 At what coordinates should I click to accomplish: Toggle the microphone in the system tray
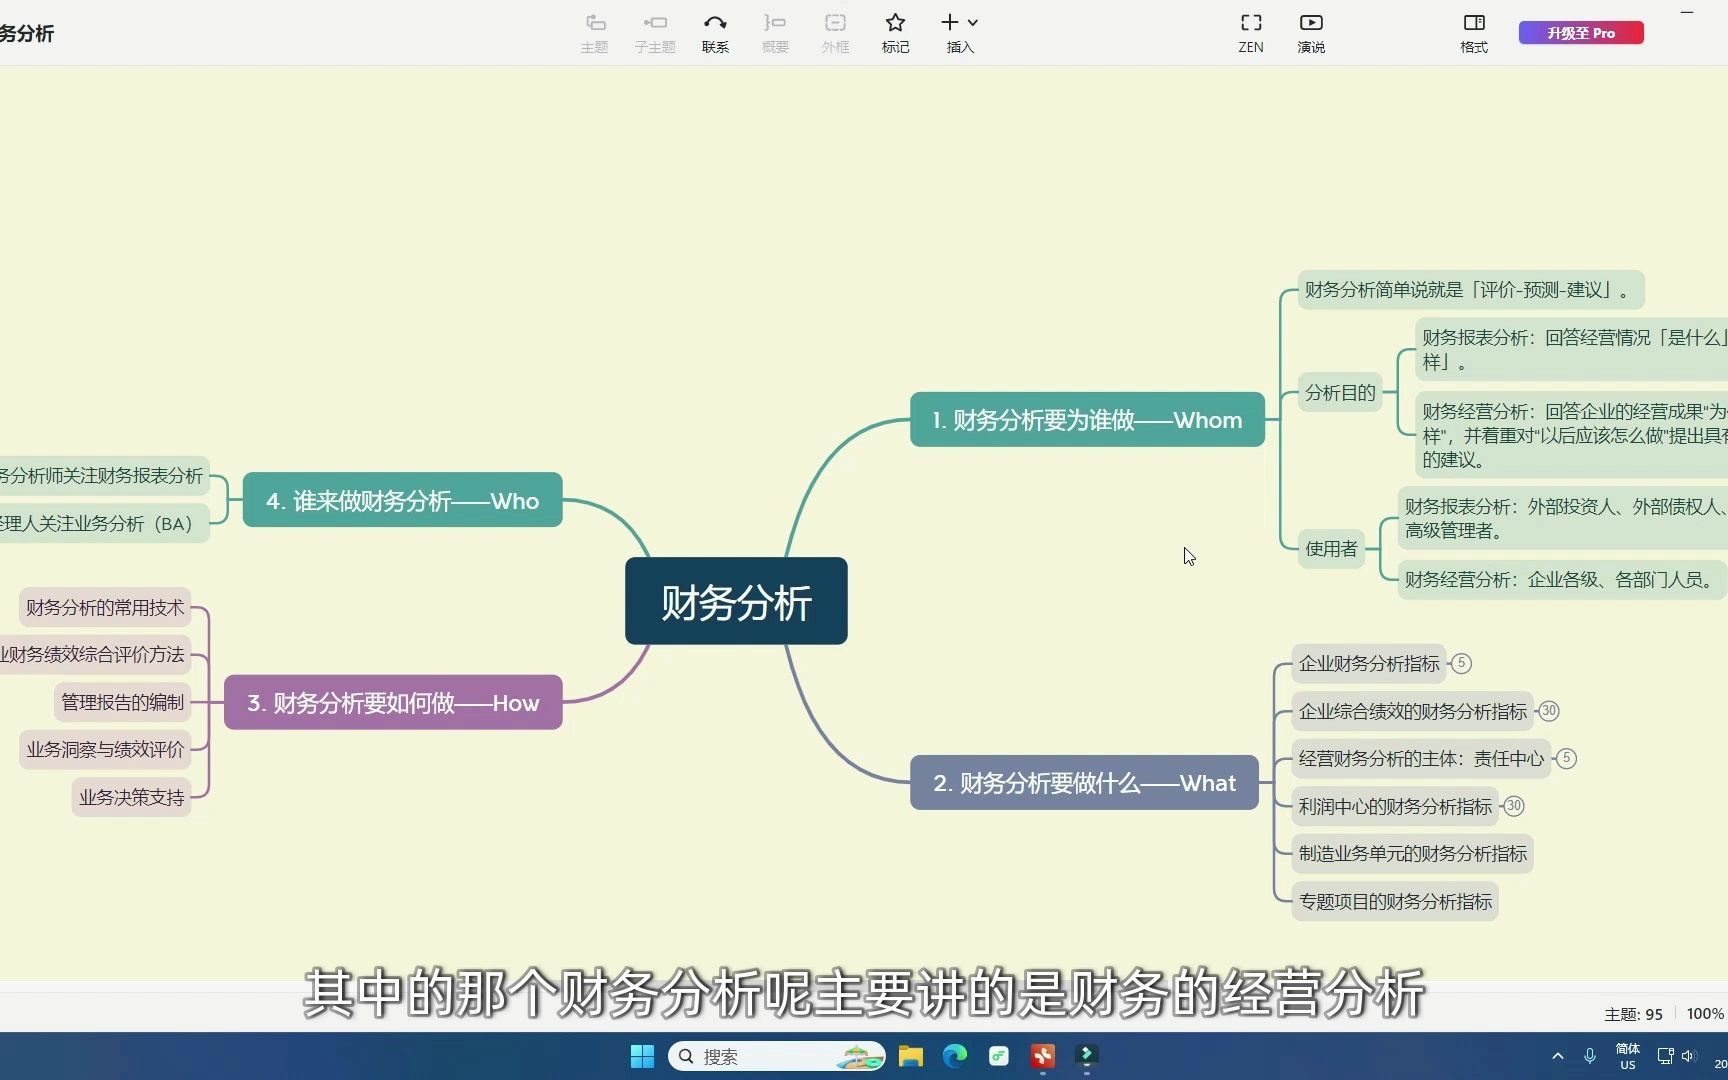(x=1591, y=1055)
